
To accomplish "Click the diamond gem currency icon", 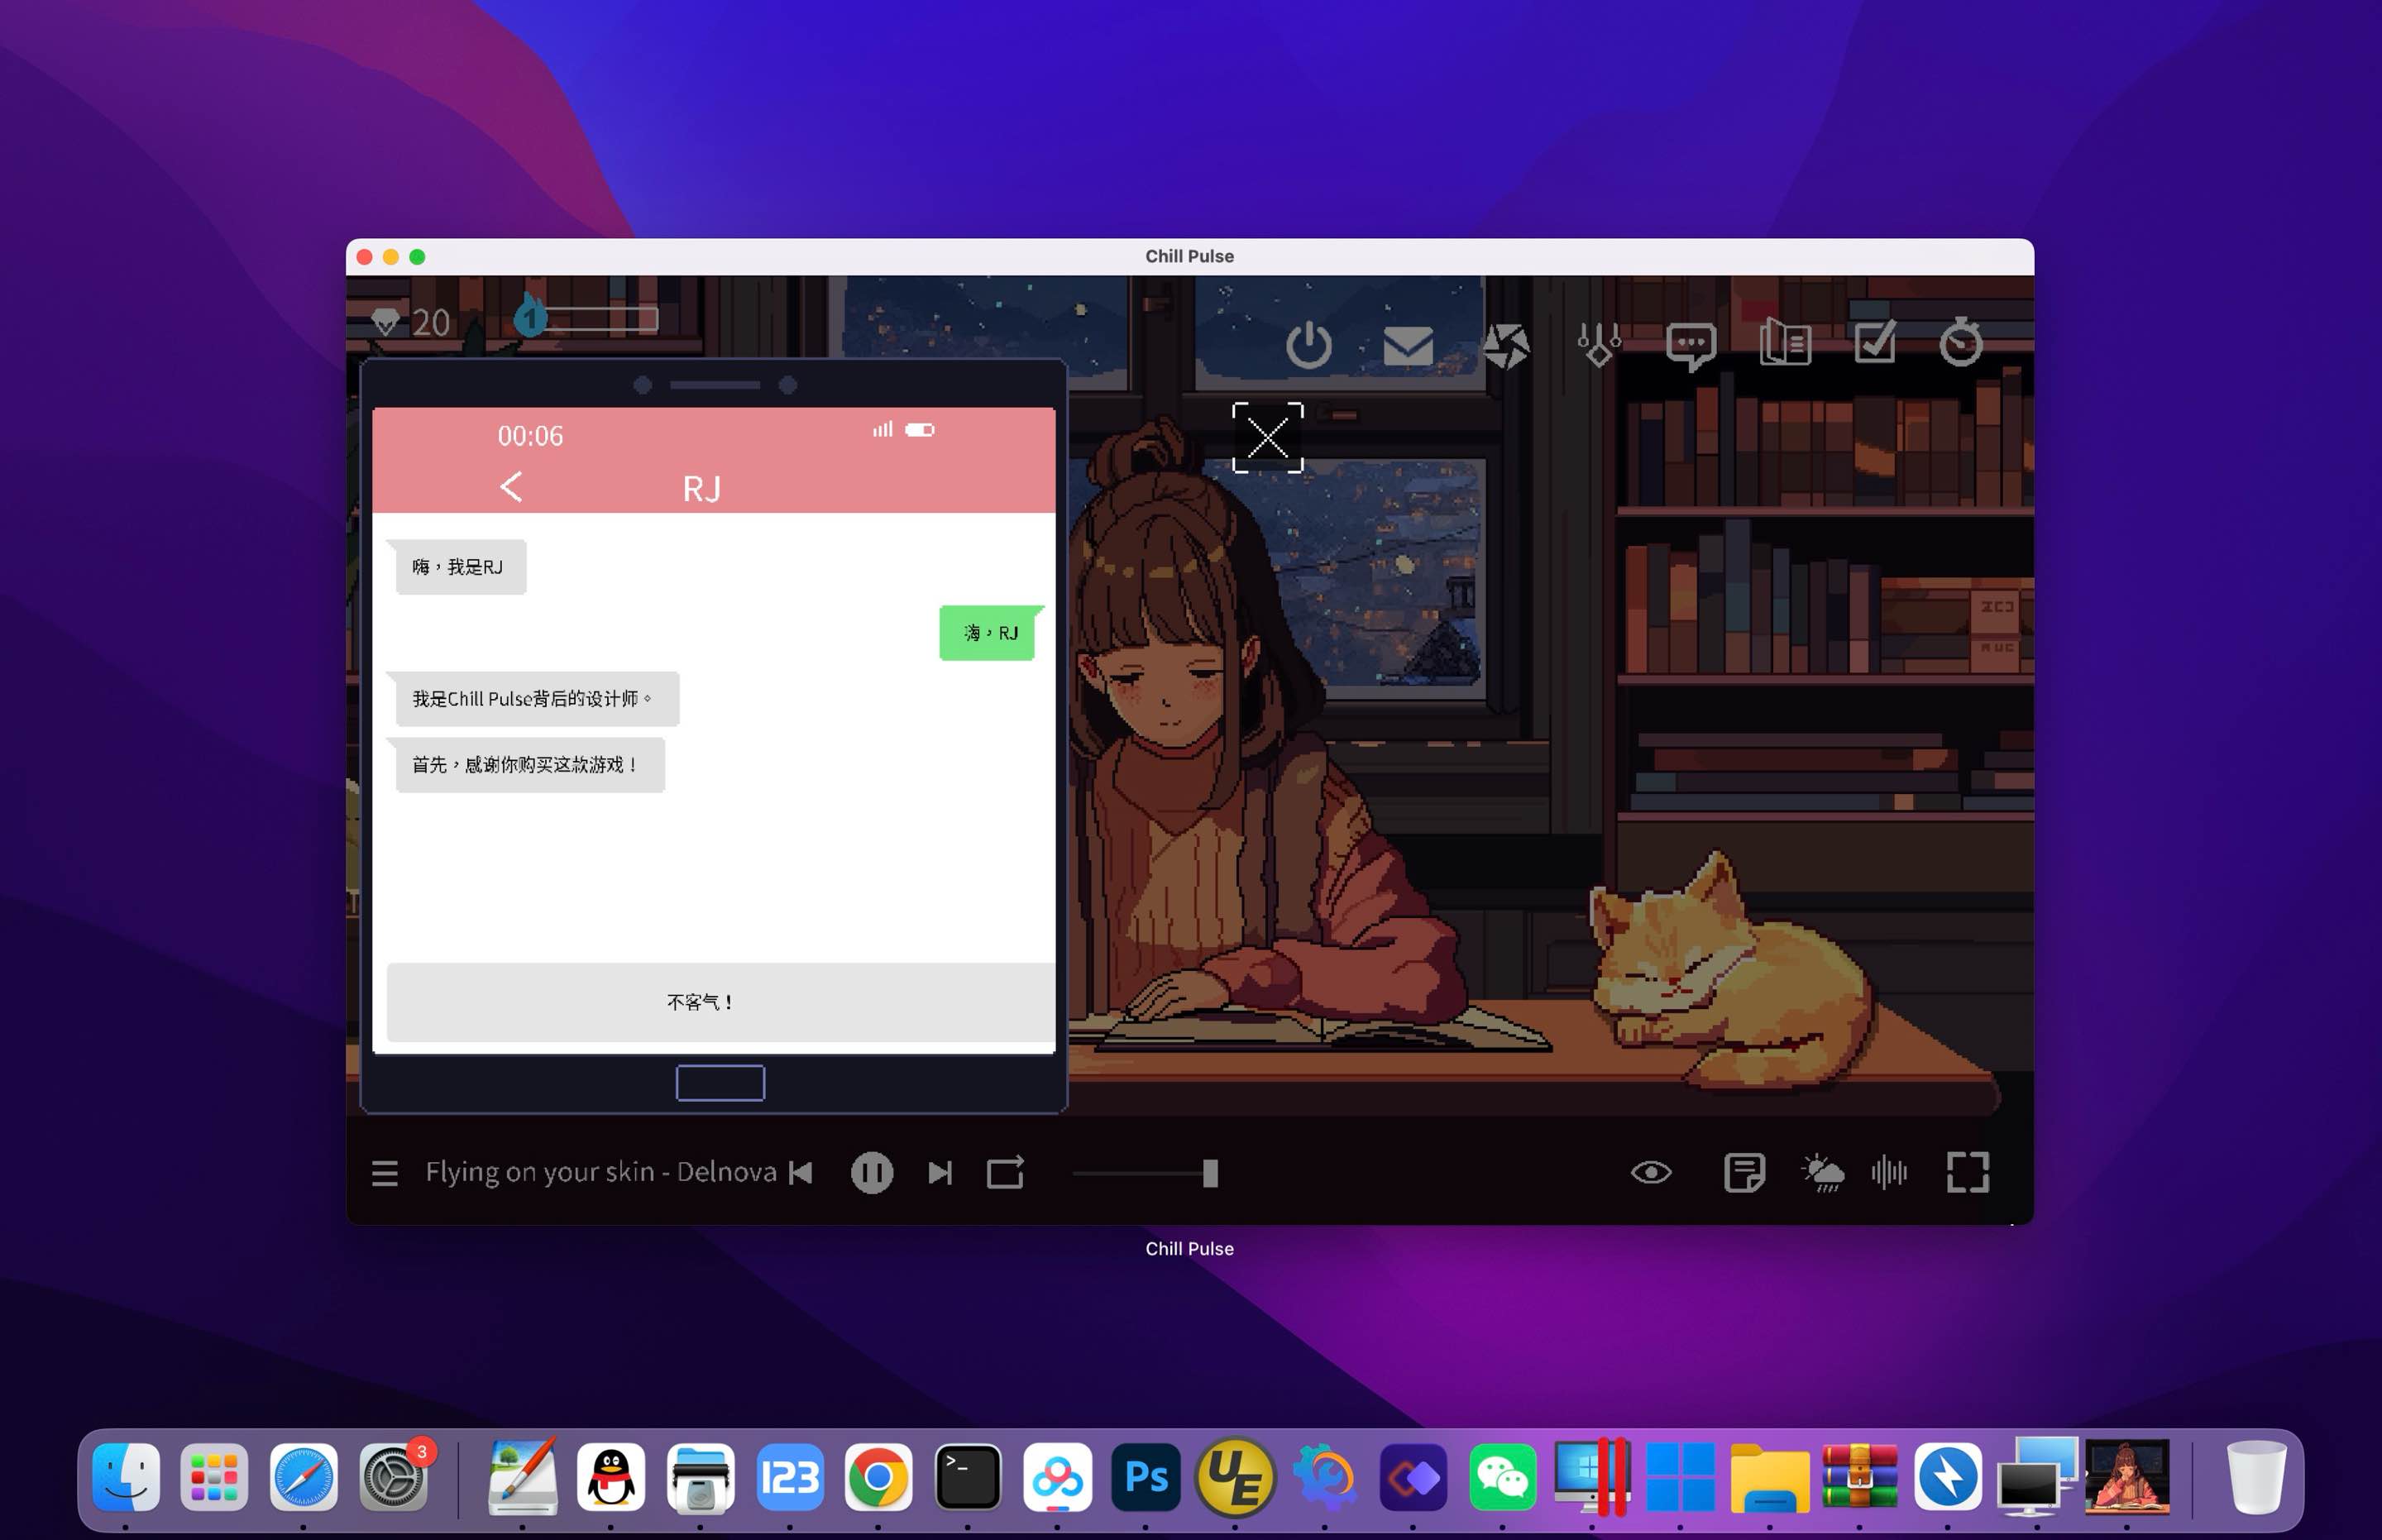I will click(x=385, y=322).
